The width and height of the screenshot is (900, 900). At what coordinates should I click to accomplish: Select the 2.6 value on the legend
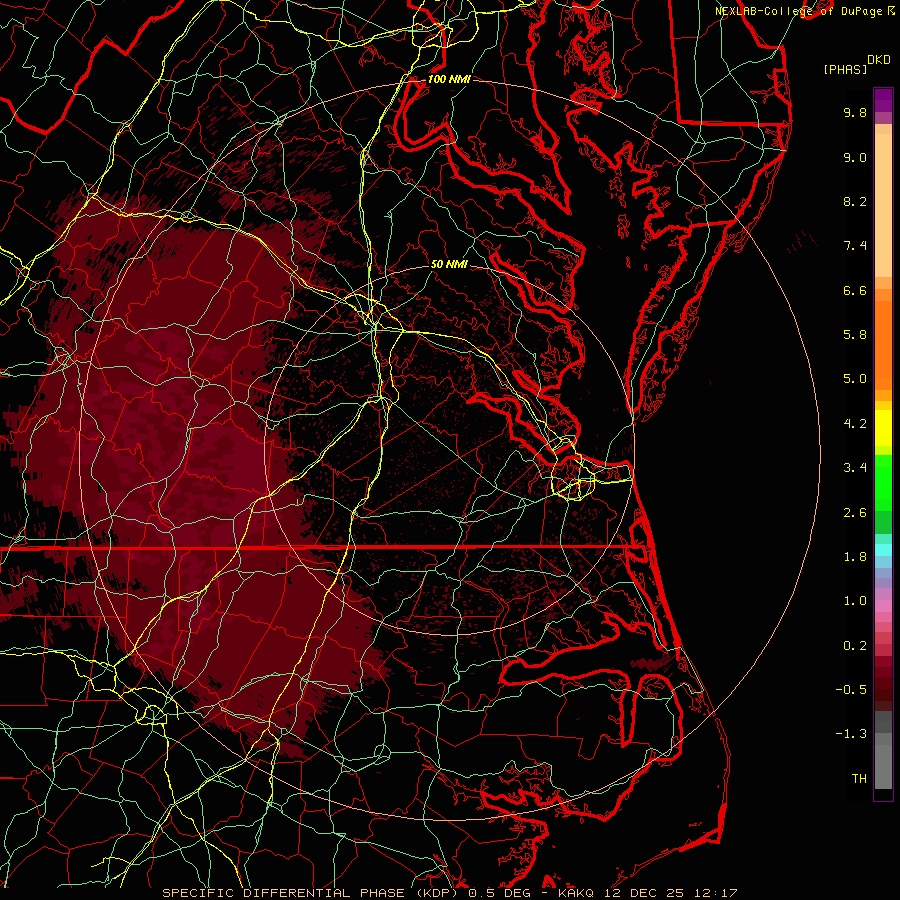855,513
